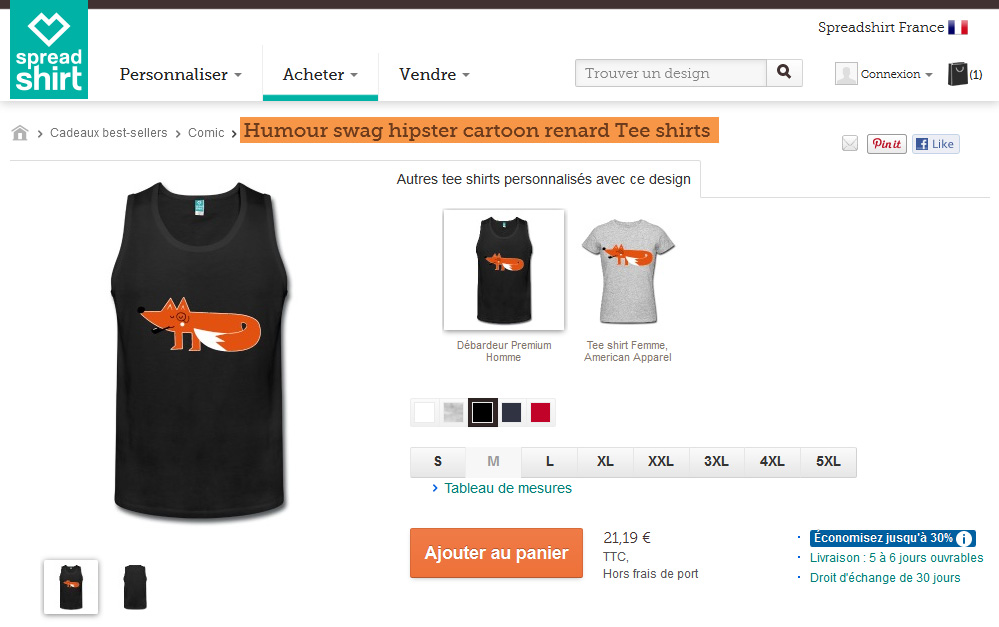Click the Pin it button
Viewport: 999px width, 627px height.
coord(886,144)
